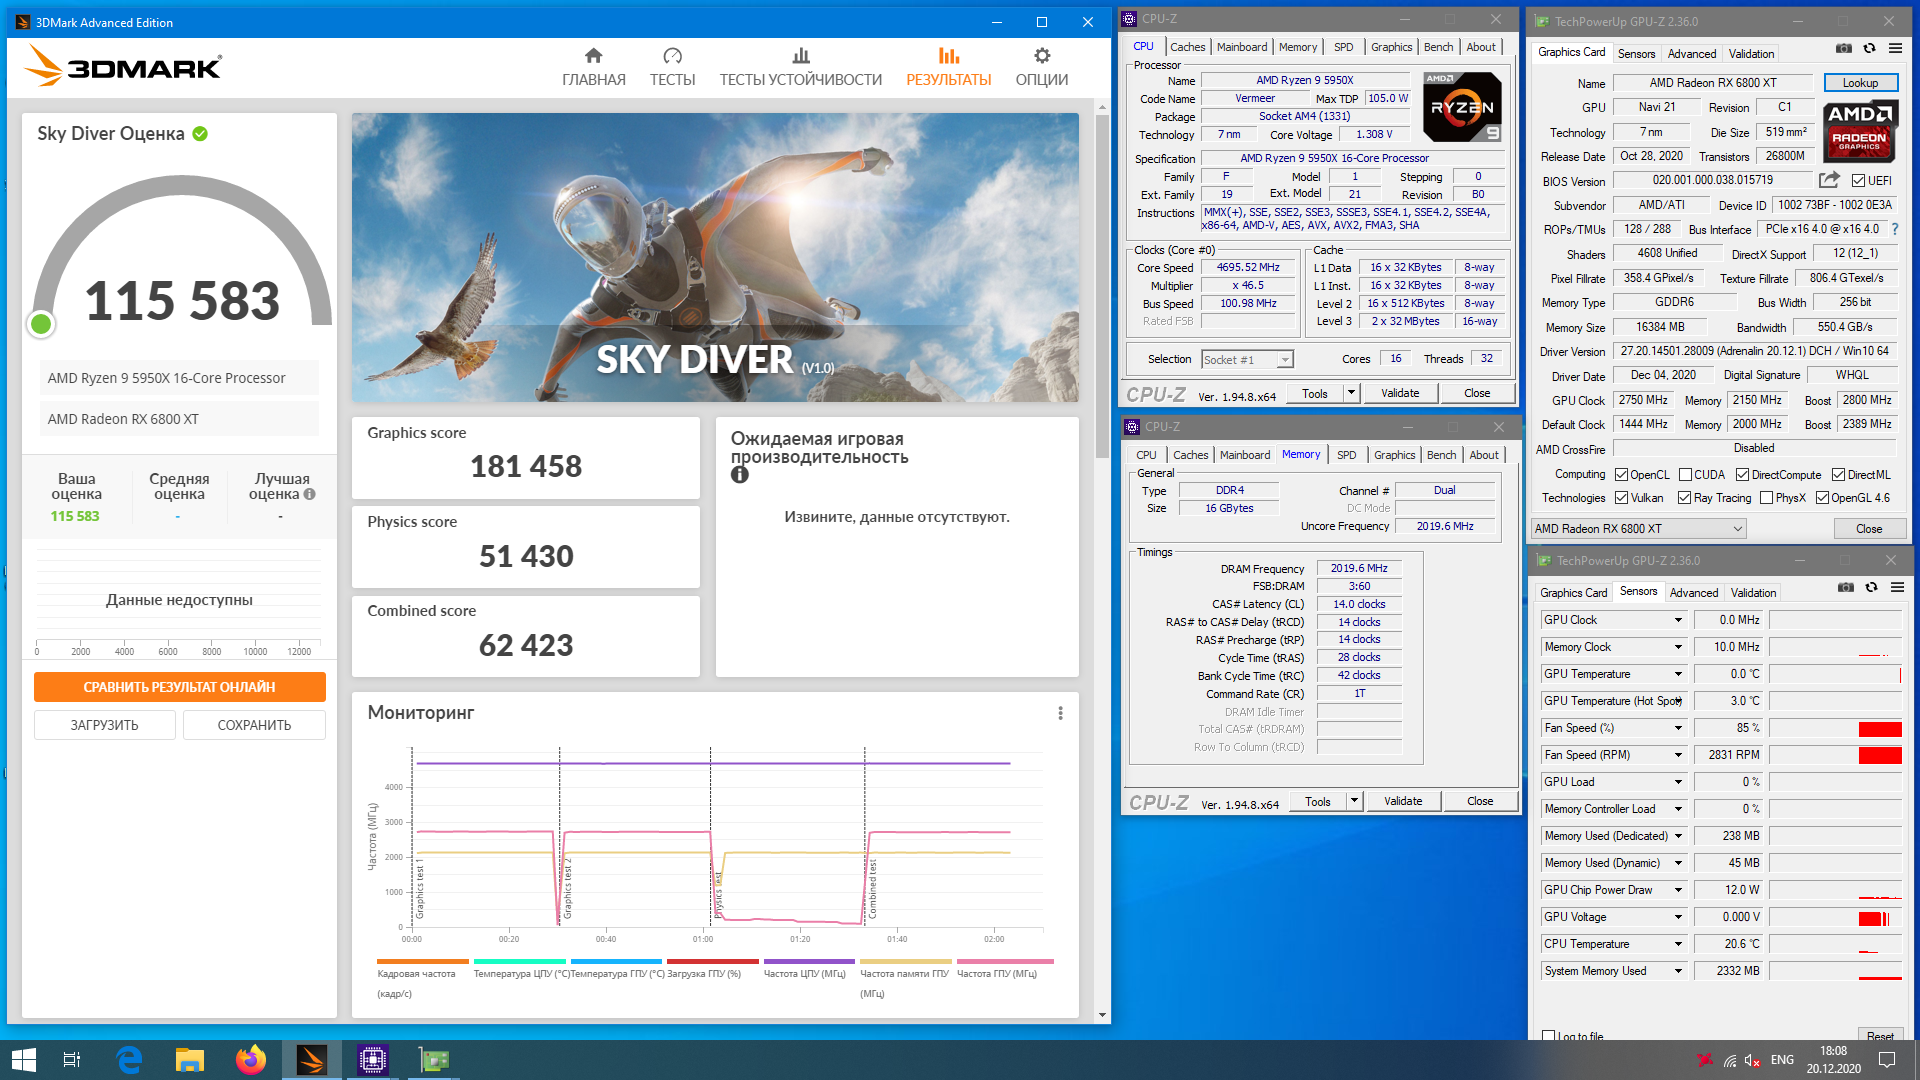Open GPU-Z Sensors window hamburger menu
Viewport: 1920px width, 1080px height.
point(1897,587)
